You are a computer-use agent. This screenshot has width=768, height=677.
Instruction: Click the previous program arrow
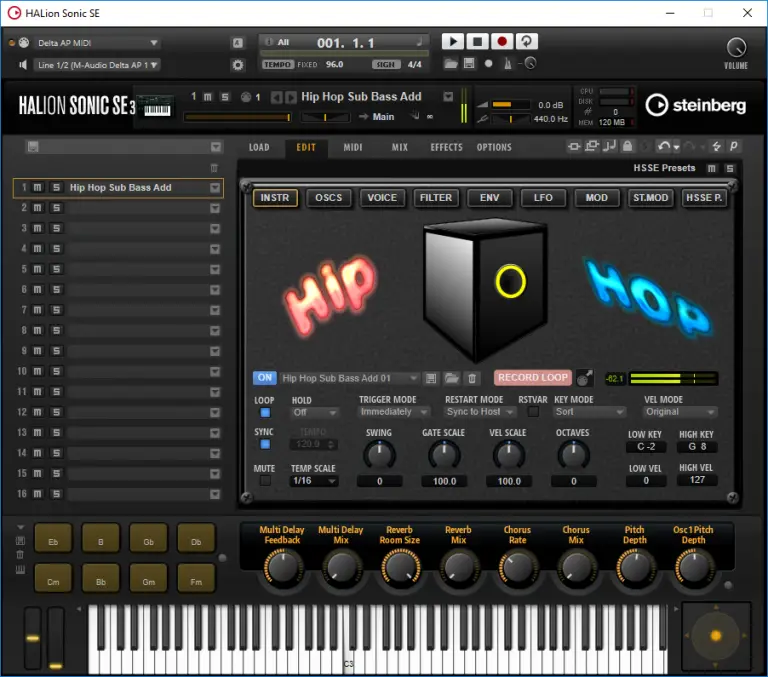click(276, 97)
